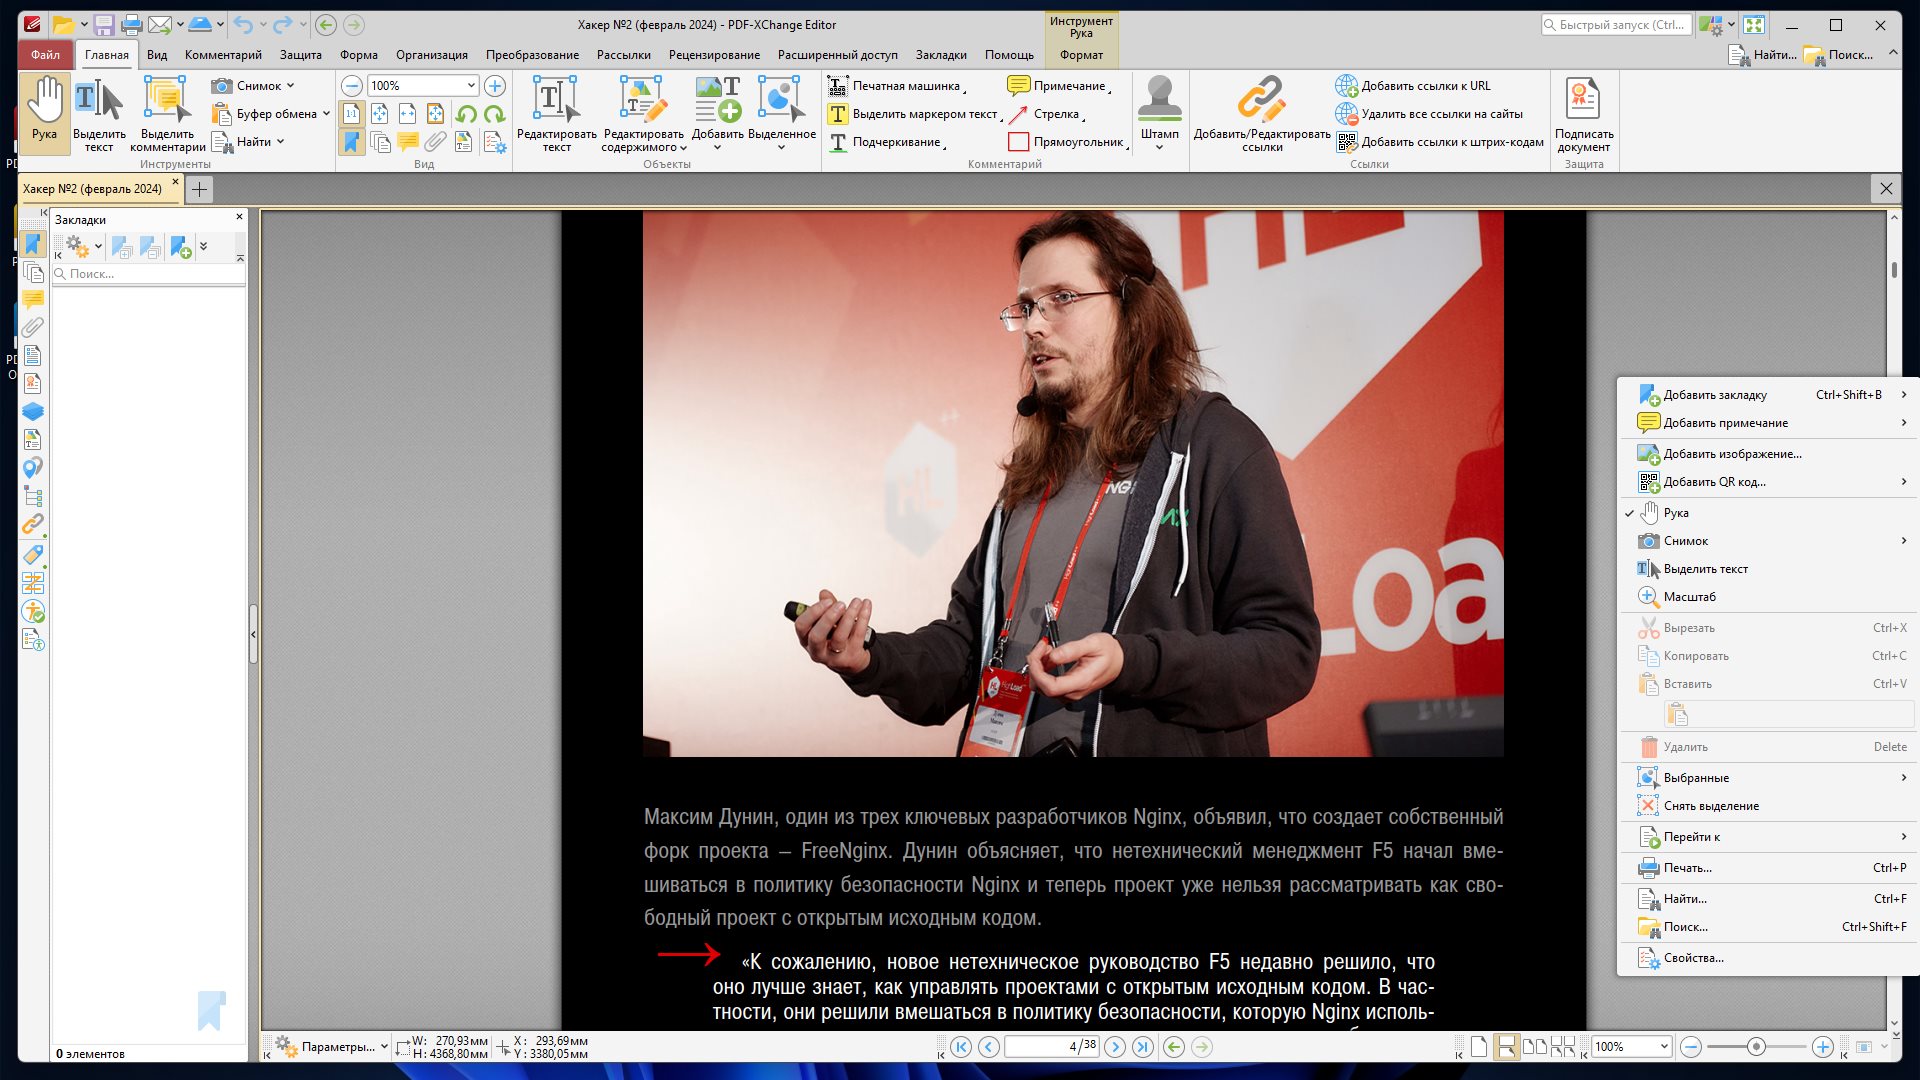Save document from quick access toolbar
Screen dimensions: 1920x1080
coord(104,25)
